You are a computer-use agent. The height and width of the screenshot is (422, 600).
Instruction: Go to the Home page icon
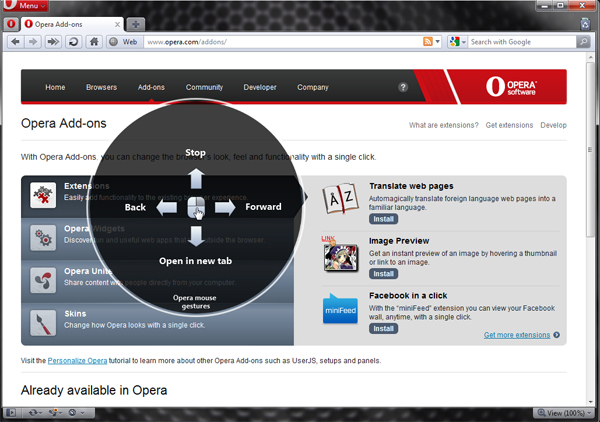coord(94,42)
